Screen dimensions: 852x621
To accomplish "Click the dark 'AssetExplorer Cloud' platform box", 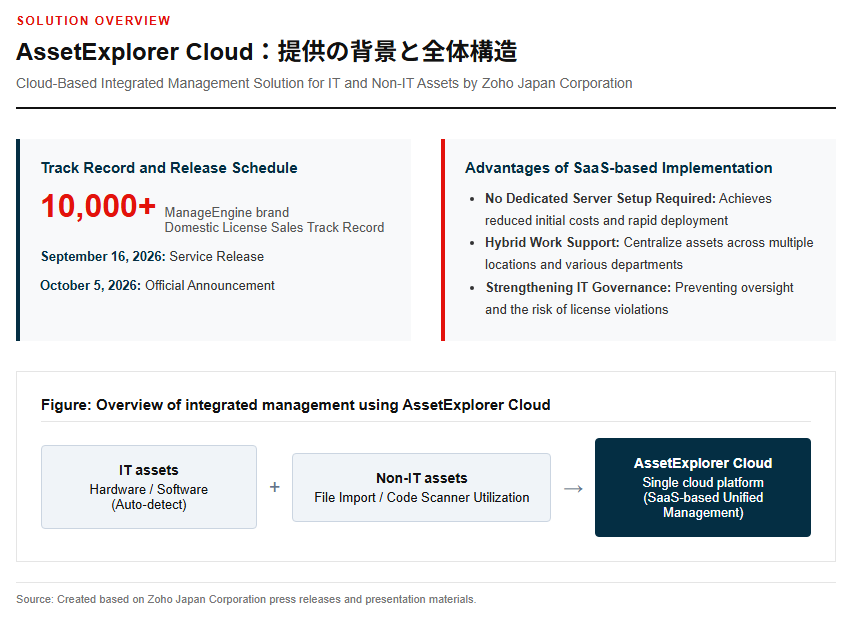I will (x=703, y=487).
